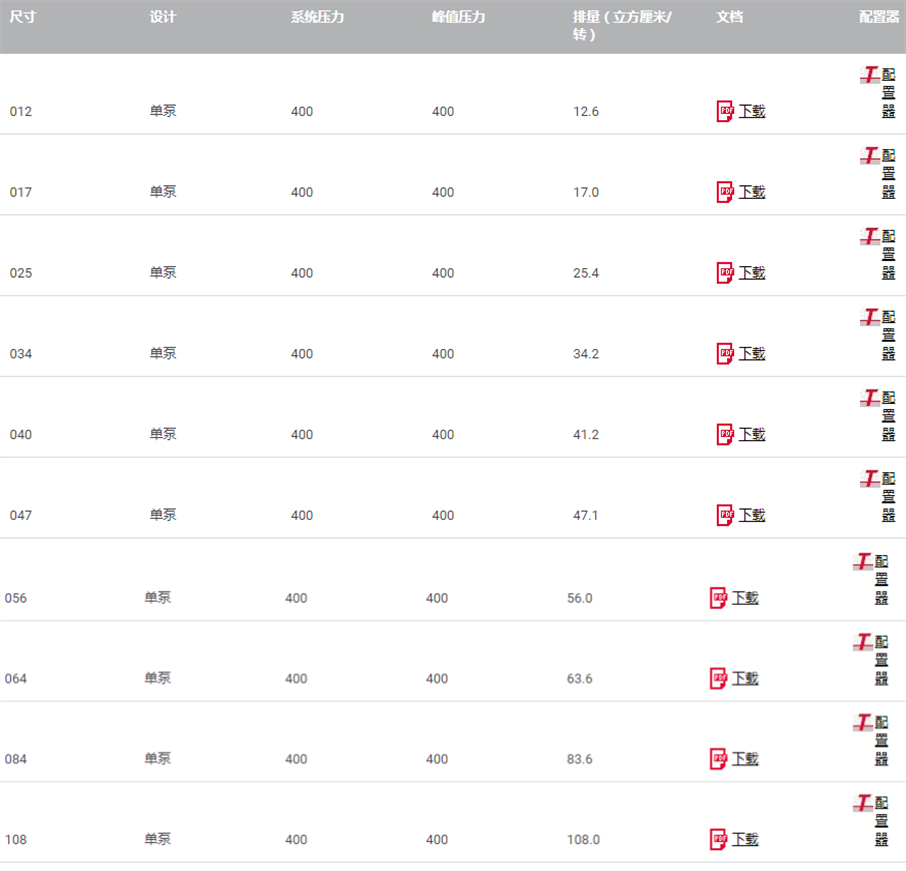This screenshot has height=871, width=906.
Task: Click the PDF icon for size 025
Action: 725,273
